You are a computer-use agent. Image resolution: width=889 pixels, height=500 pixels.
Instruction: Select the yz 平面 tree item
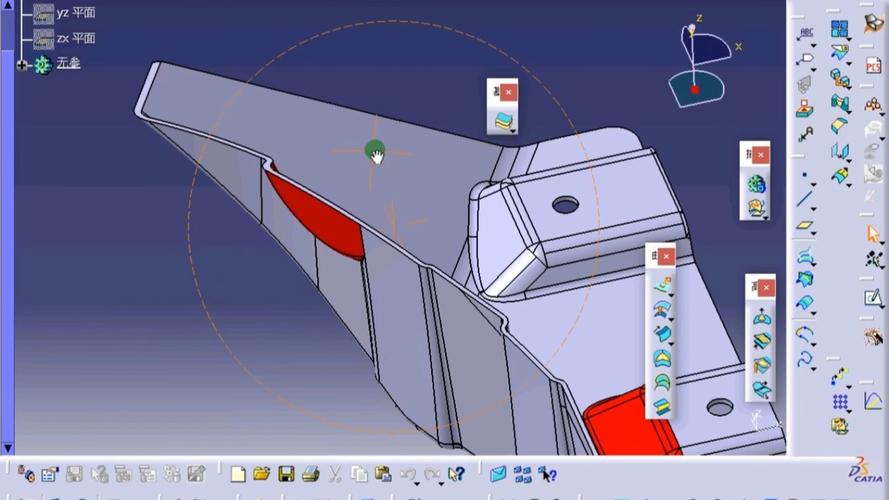pos(76,12)
